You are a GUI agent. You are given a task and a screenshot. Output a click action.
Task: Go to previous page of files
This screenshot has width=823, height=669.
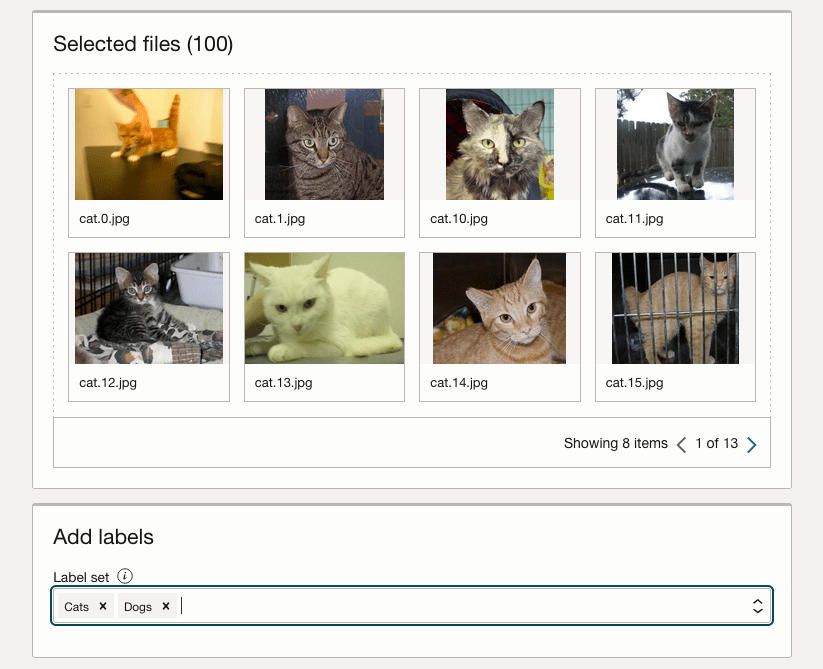682,445
